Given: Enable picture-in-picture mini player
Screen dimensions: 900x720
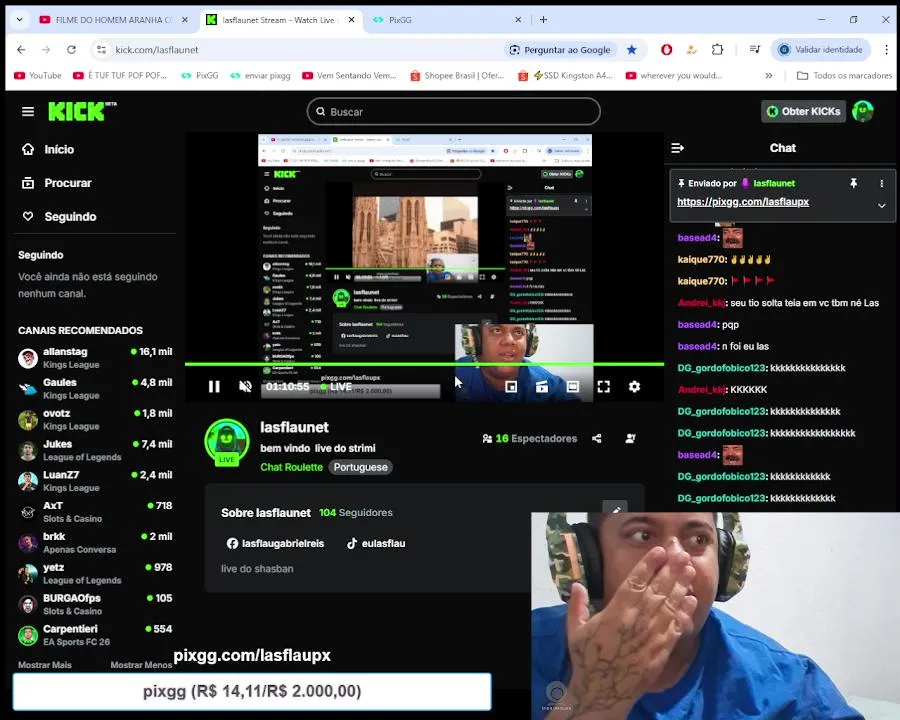Looking at the screenshot, I should 511,387.
